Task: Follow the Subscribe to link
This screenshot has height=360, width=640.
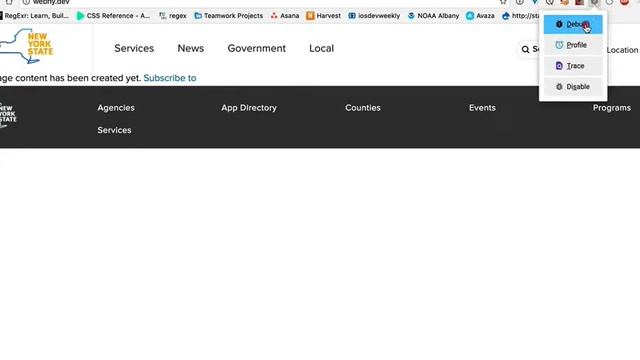Action: pyautogui.click(x=170, y=78)
